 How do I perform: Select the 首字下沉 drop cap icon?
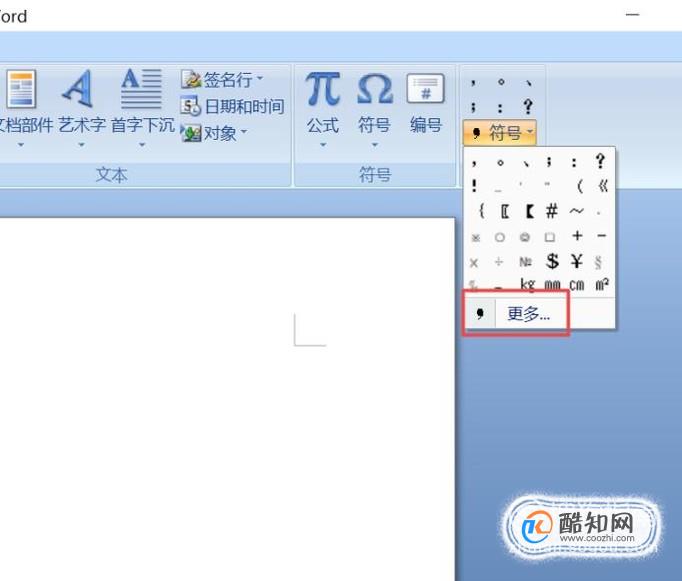tap(142, 88)
